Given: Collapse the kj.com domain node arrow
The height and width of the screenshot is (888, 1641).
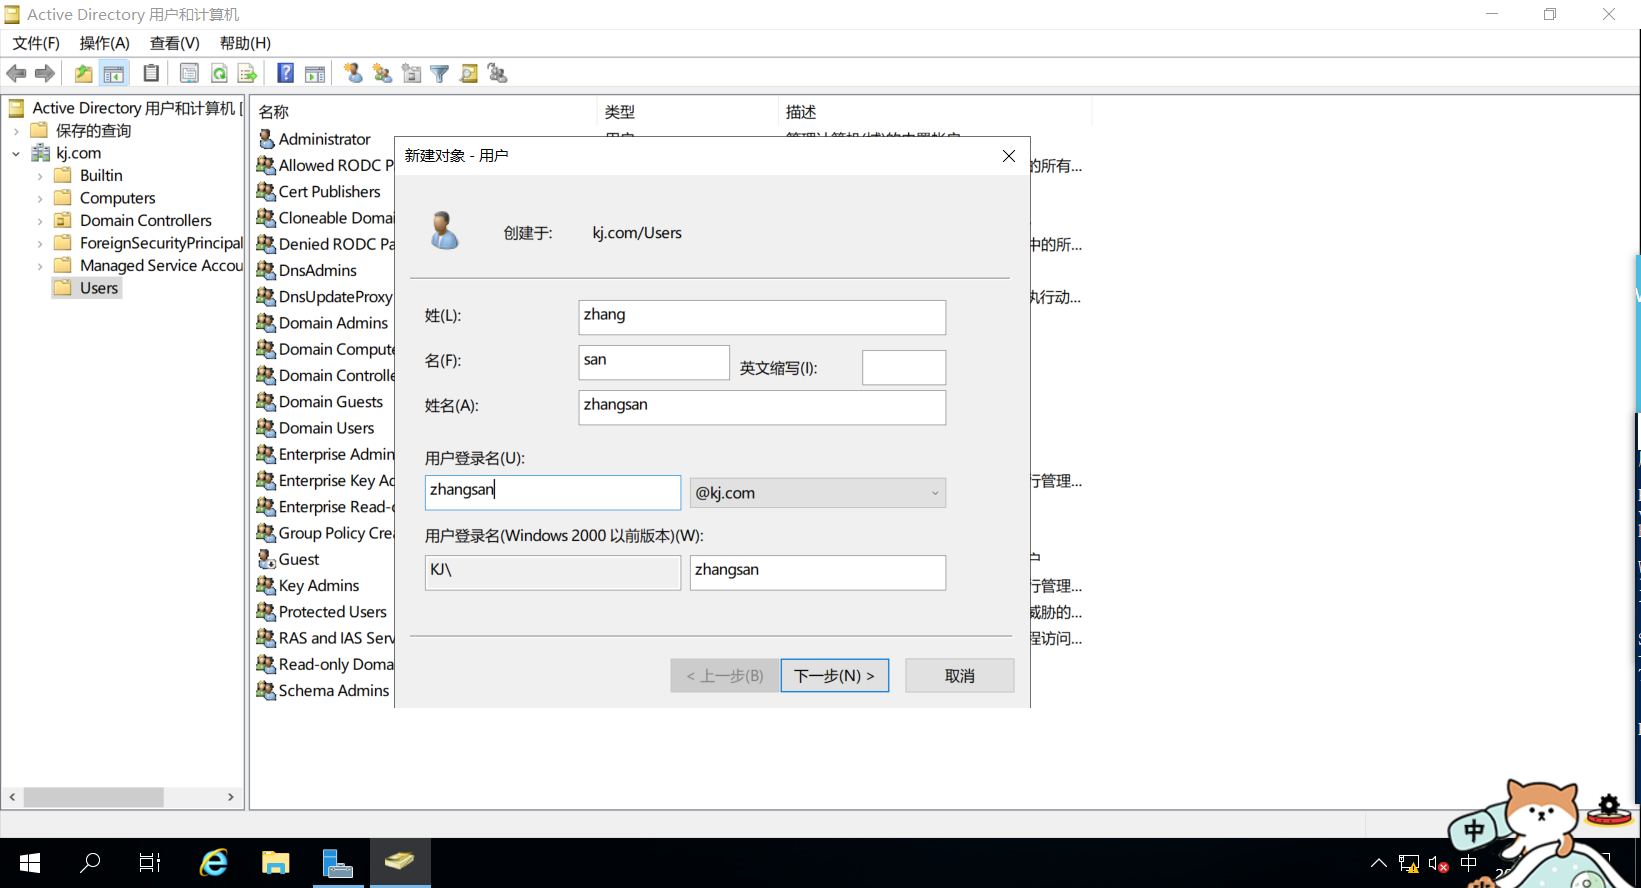Looking at the screenshot, I should [16, 153].
